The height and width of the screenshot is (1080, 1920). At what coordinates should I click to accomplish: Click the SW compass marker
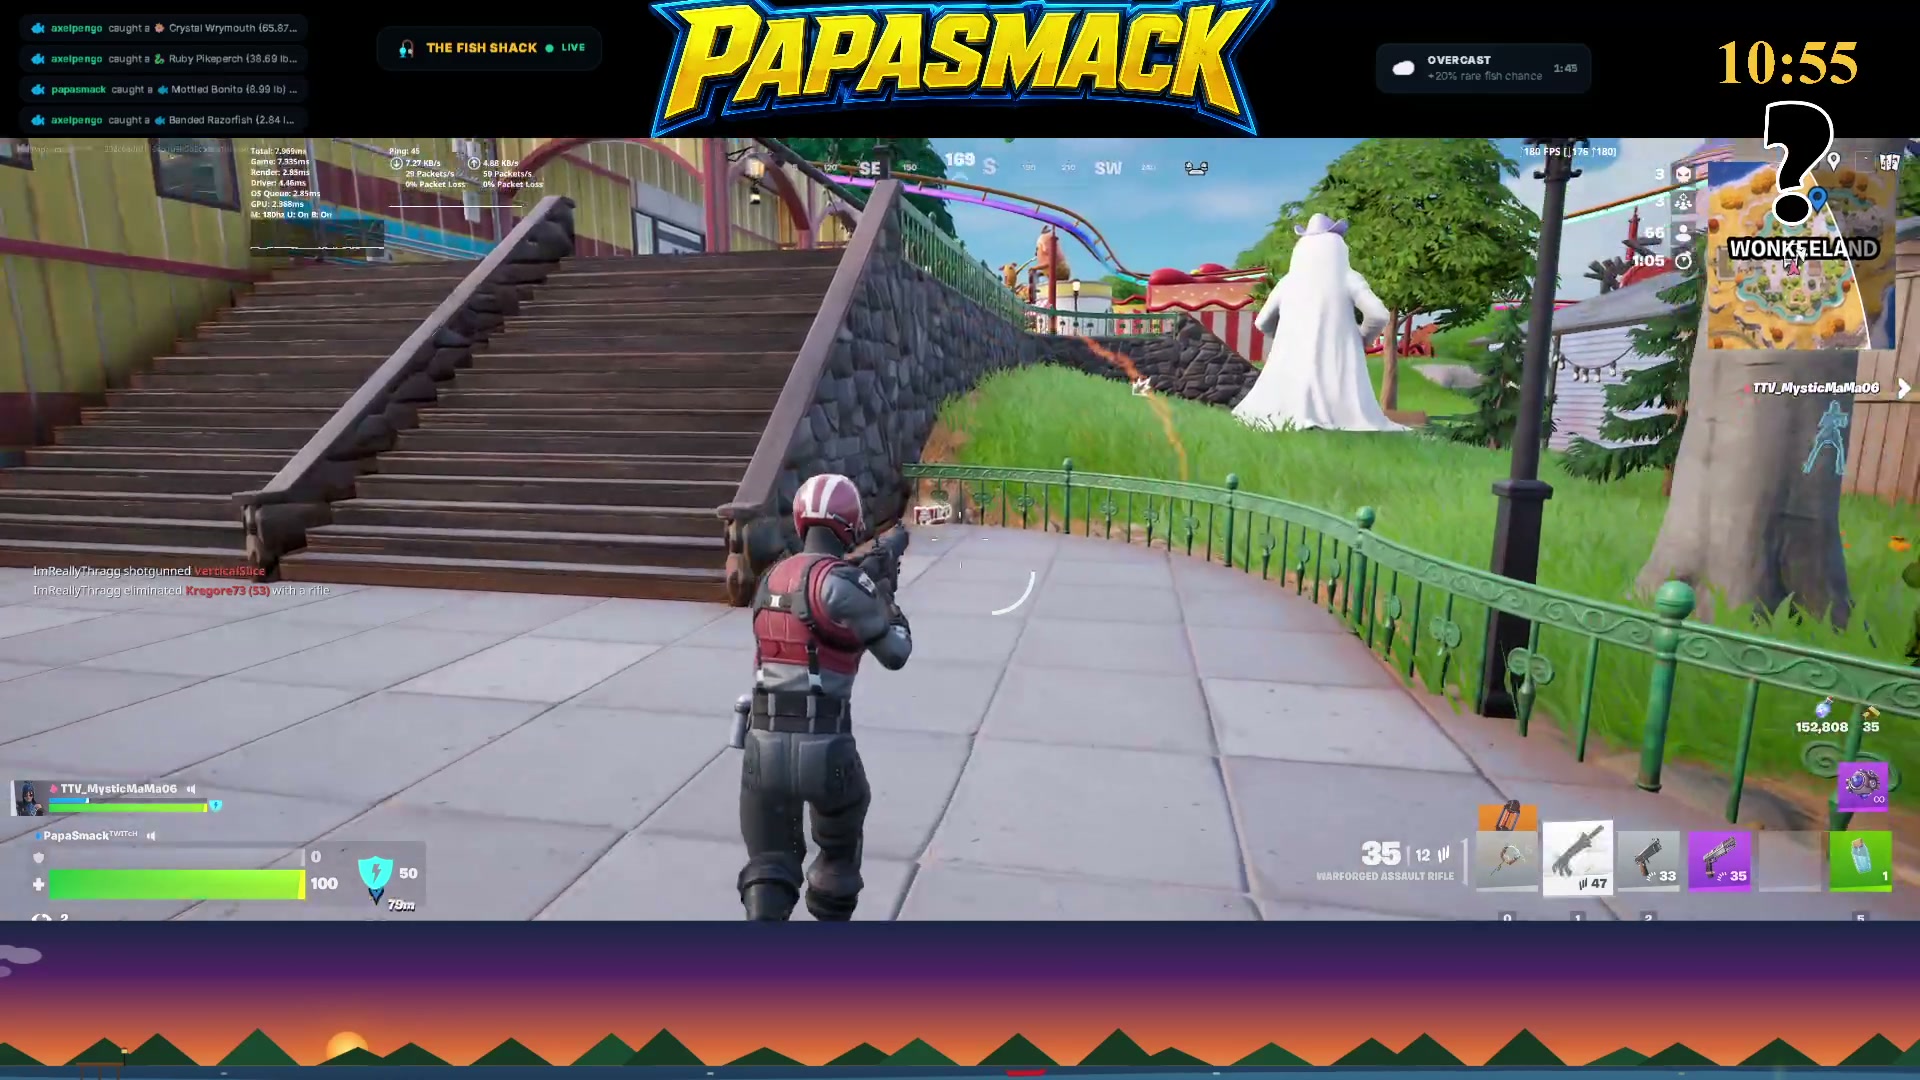pyautogui.click(x=1108, y=168)
